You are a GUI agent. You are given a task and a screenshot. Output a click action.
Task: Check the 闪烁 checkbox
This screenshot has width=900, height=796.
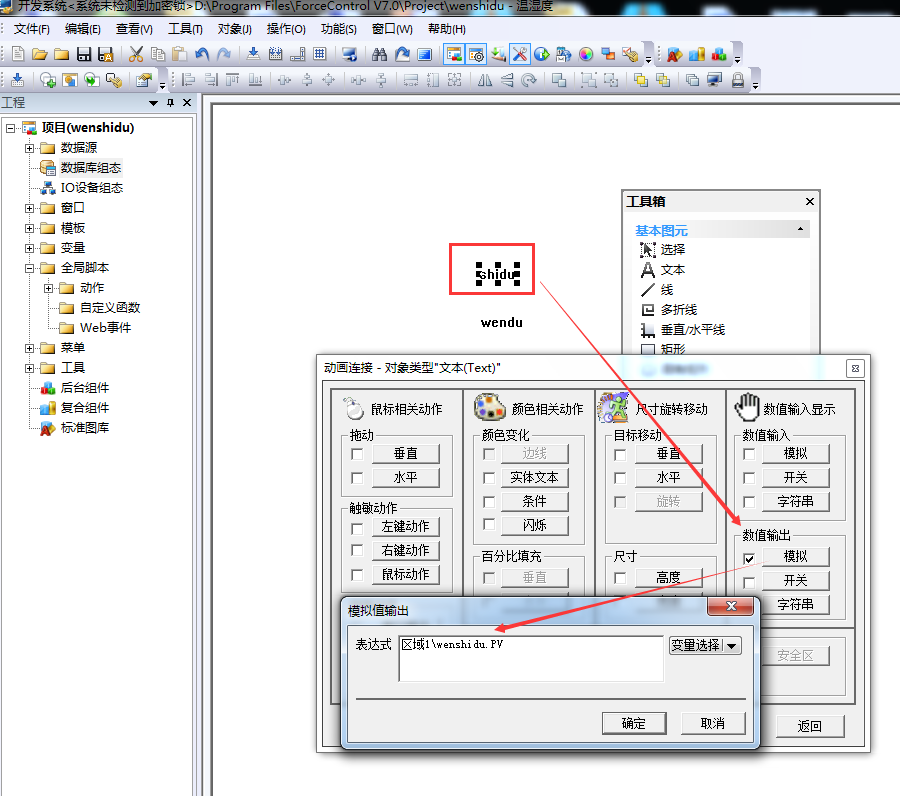point(489,524)
